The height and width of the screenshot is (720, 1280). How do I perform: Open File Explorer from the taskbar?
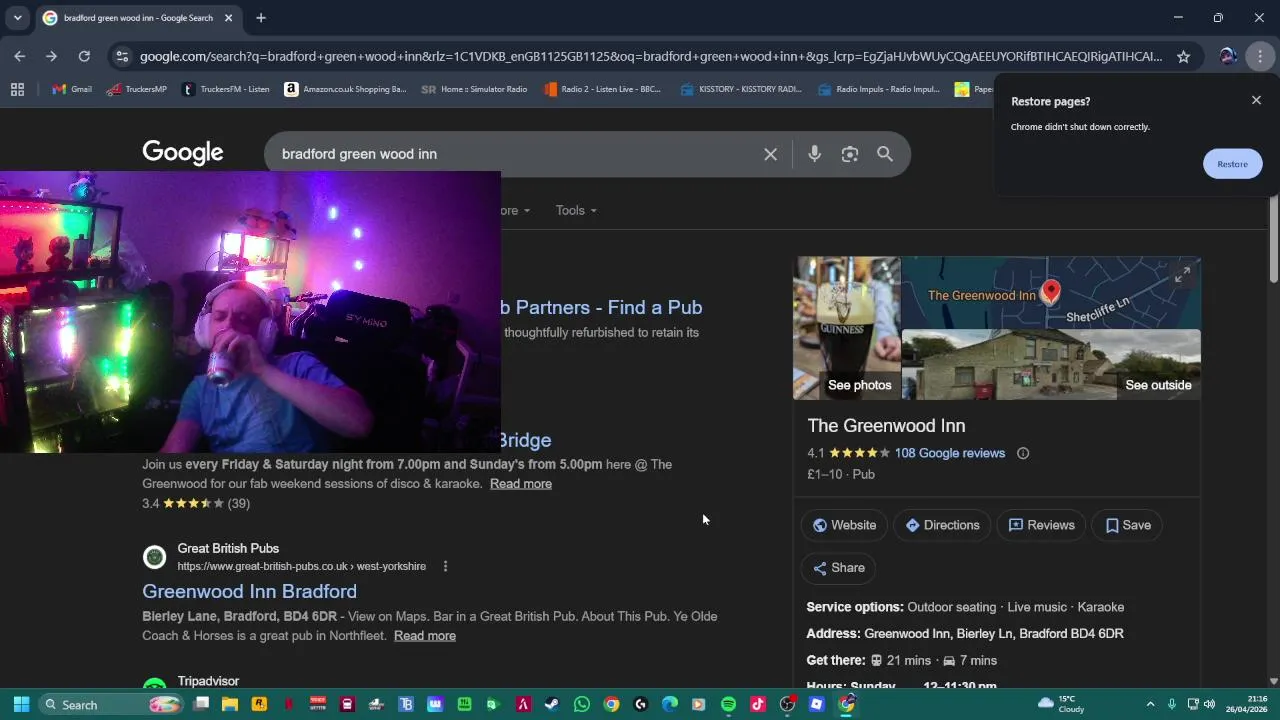(230, 704)
